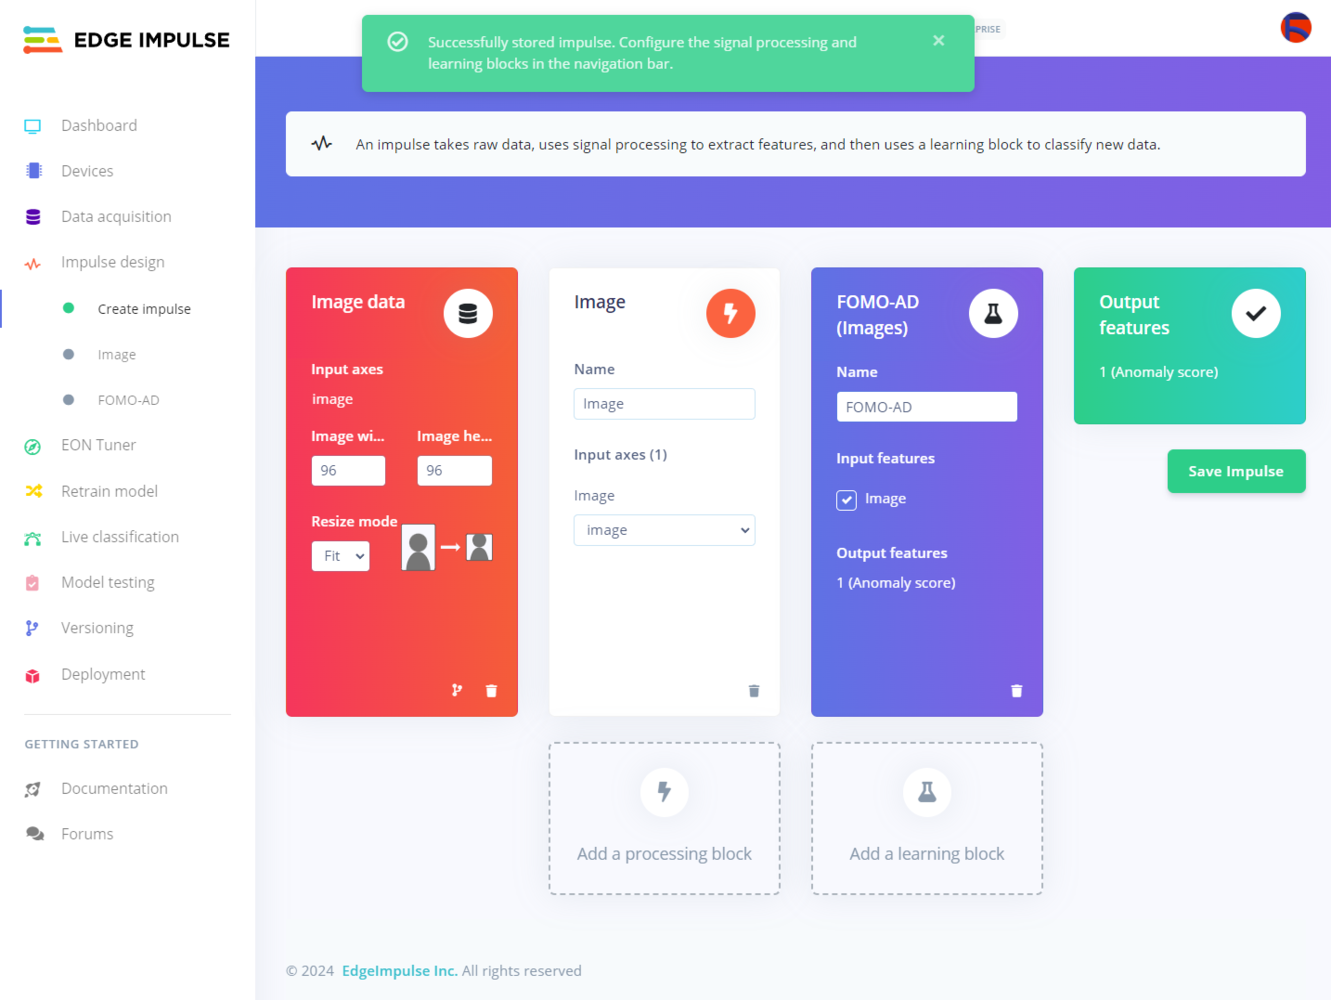This screenshot has height=1000, width=1331.
Task: Open the Image sub-item in sidebar
Action: (x=117, y=355)
